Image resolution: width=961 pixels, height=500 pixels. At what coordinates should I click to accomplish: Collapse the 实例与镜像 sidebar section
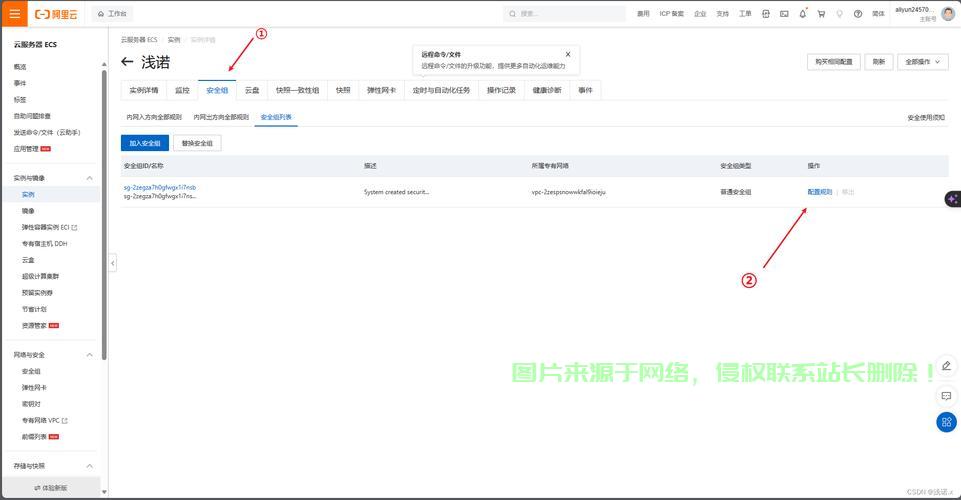tap(89, 178)
